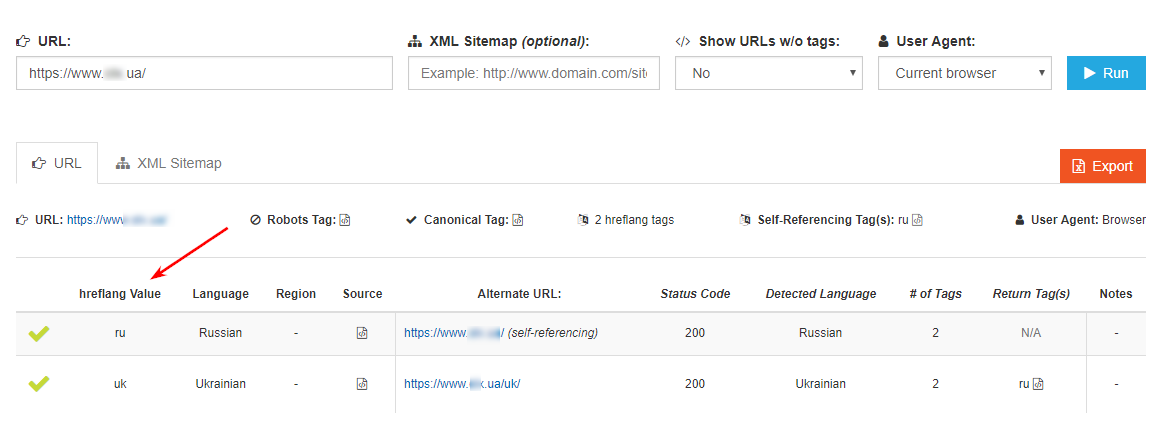Focus the URL input field

tap(204, 73)
